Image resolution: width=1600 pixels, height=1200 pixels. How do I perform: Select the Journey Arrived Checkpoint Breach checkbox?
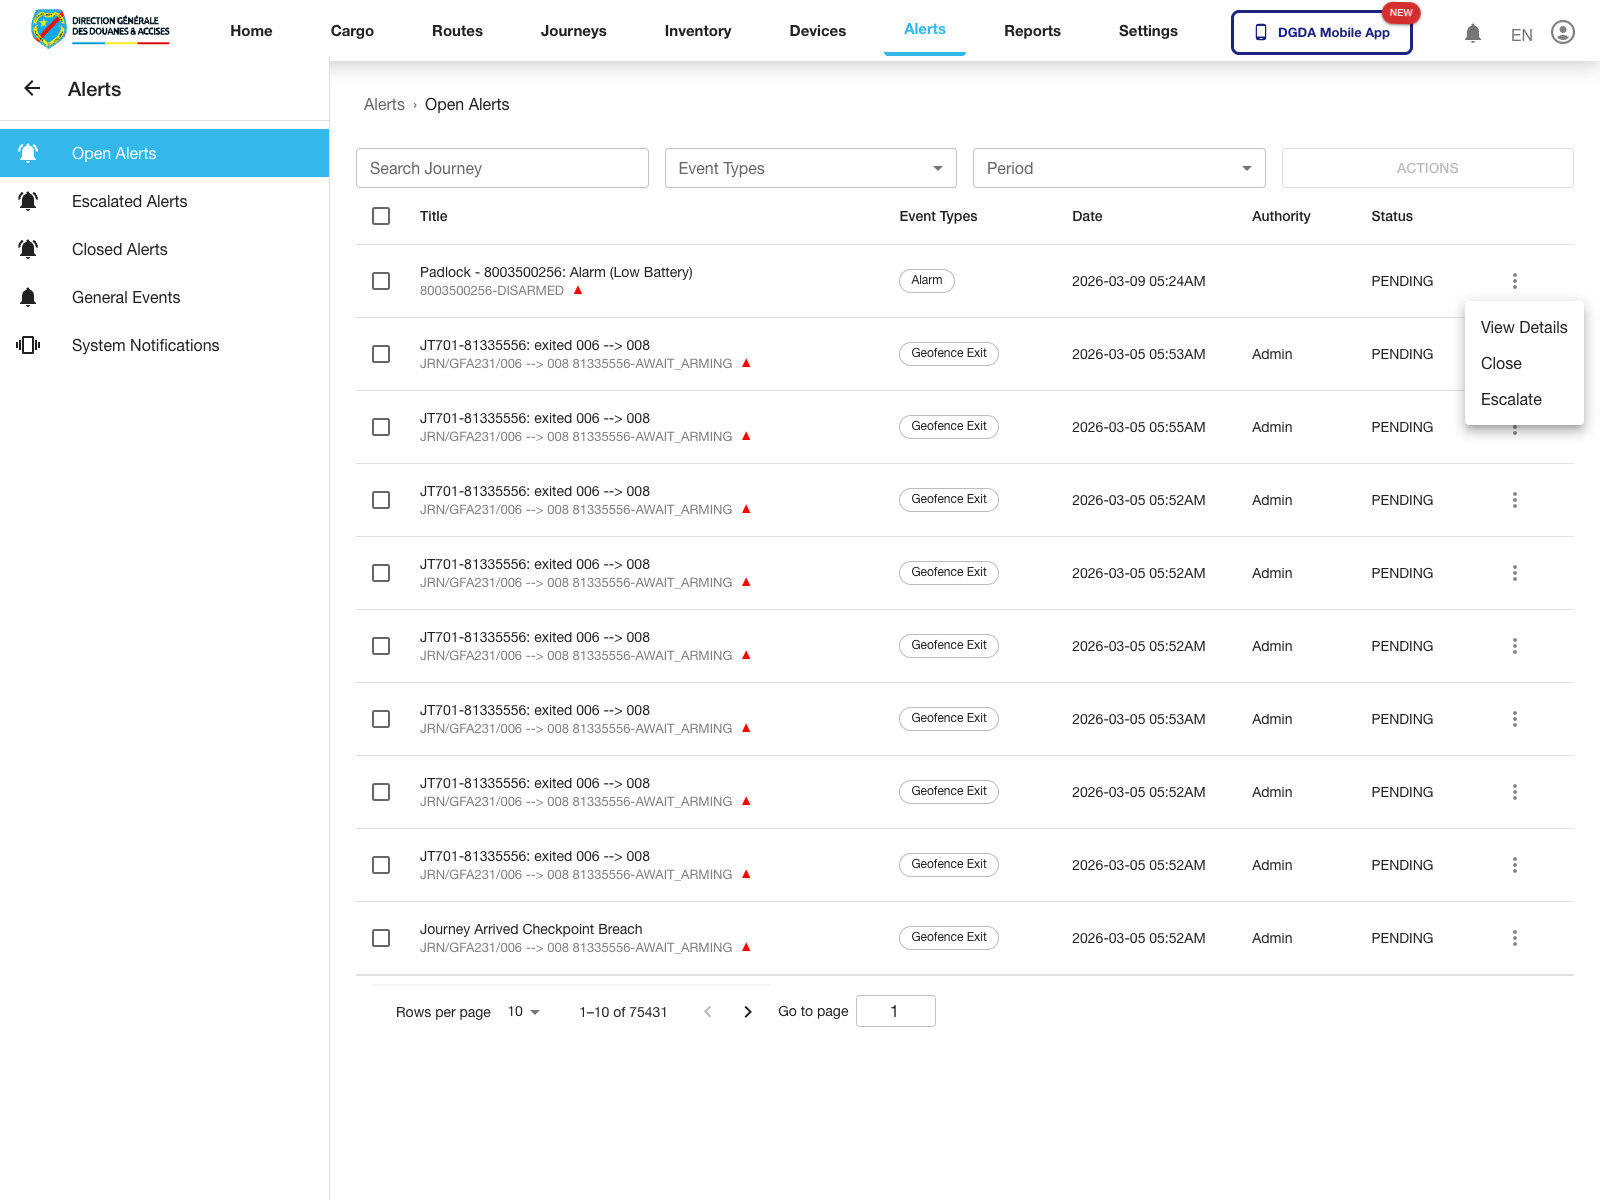[x=381, y=938]
